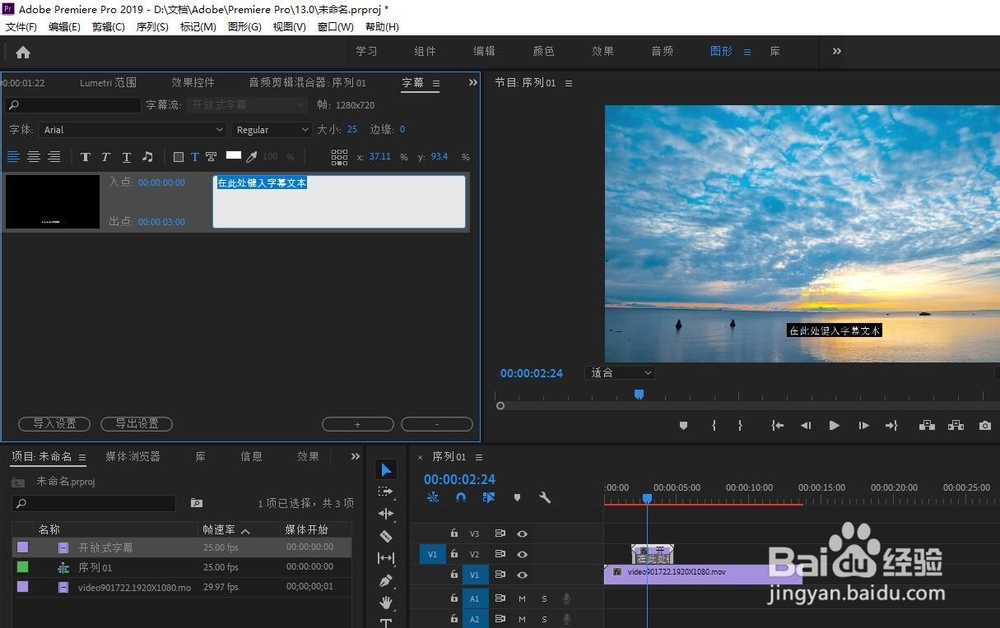Open the 适合 zoom level dropdown
The height and width of the screenshot is (628, 1000).
(x=620, y=371)
